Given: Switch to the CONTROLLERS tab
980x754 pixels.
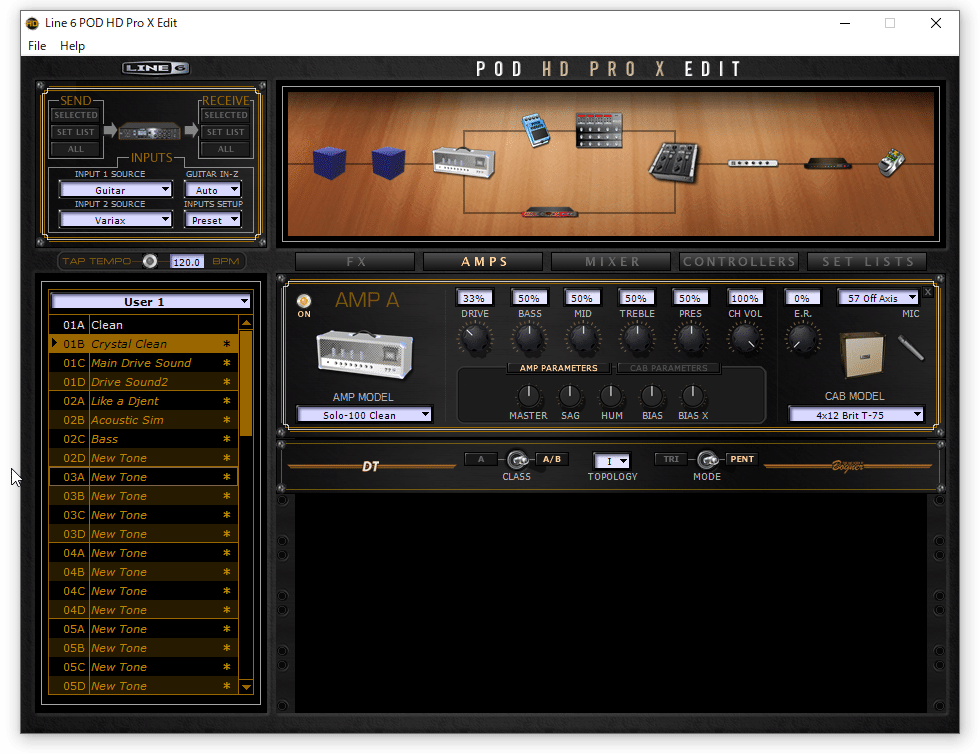Looking at the screenshot, I should [x=739, y=261].
